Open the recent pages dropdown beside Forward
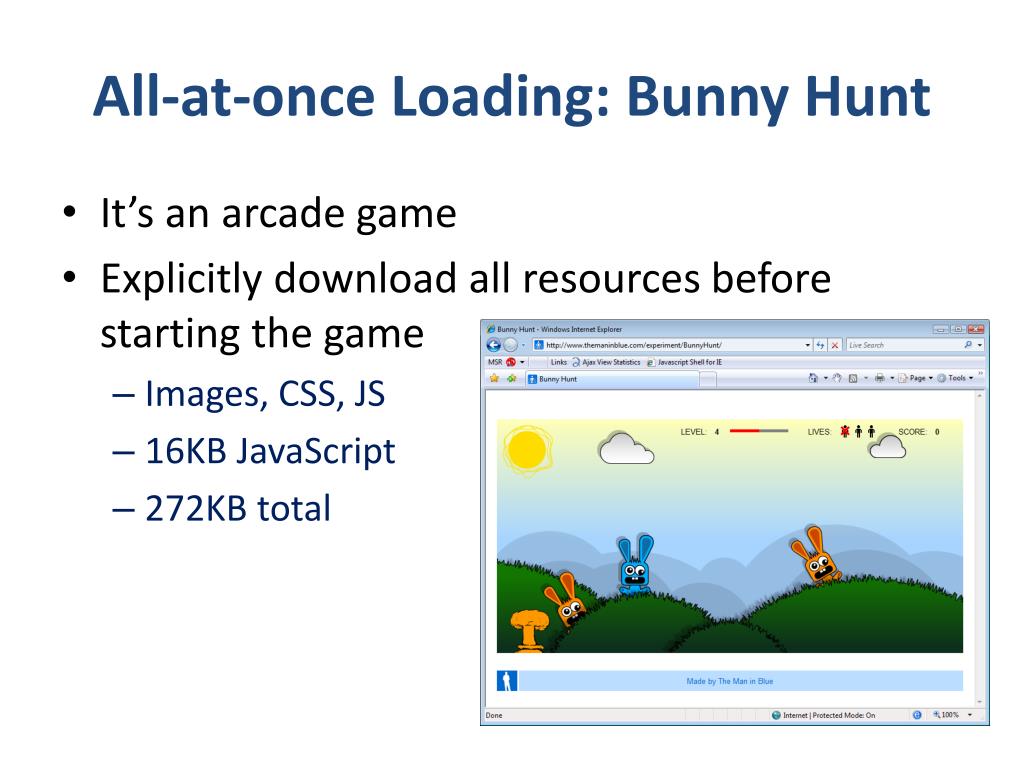 [x=523, y=345]
